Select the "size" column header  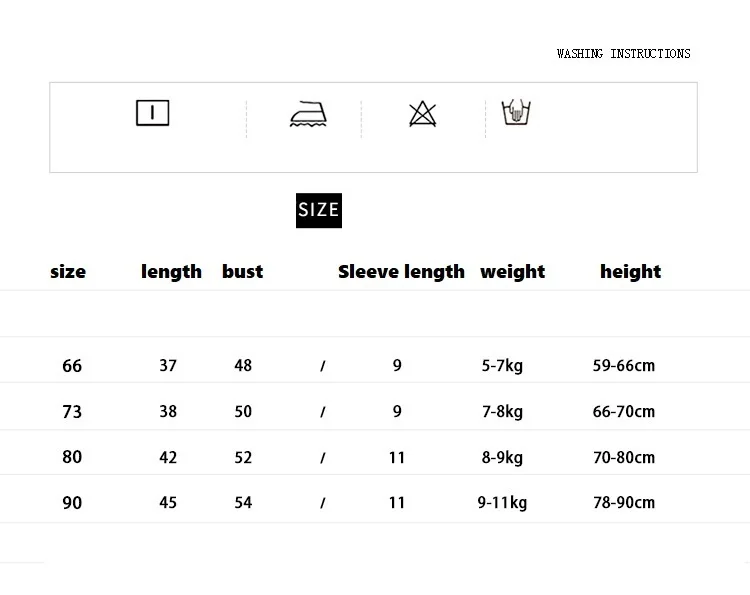[x=68, y=272]
